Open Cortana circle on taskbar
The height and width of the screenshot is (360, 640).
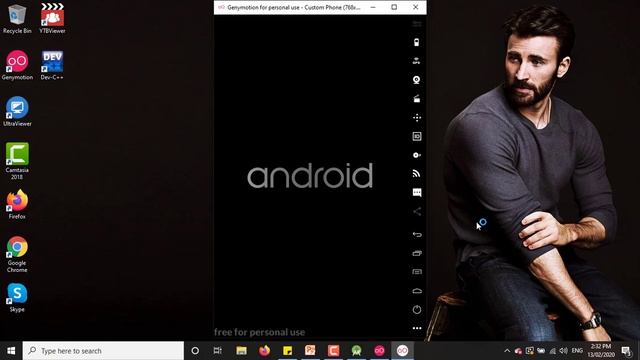pos(195,351)
